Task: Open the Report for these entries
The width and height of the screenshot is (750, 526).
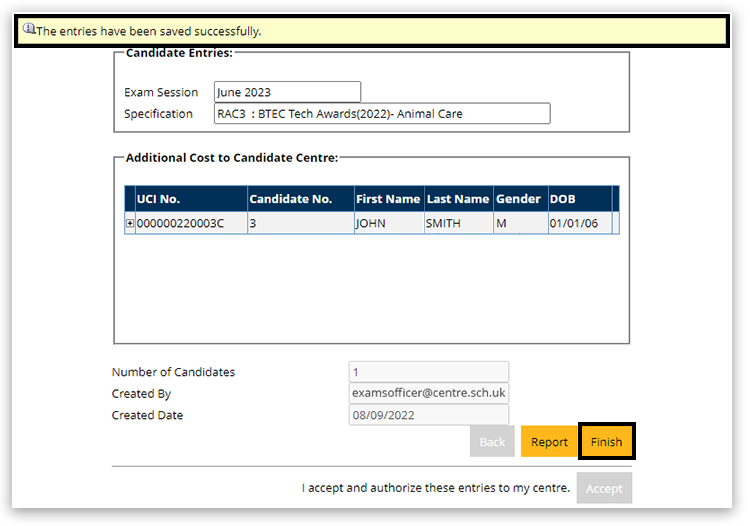Action: click(x=549, y=442)
